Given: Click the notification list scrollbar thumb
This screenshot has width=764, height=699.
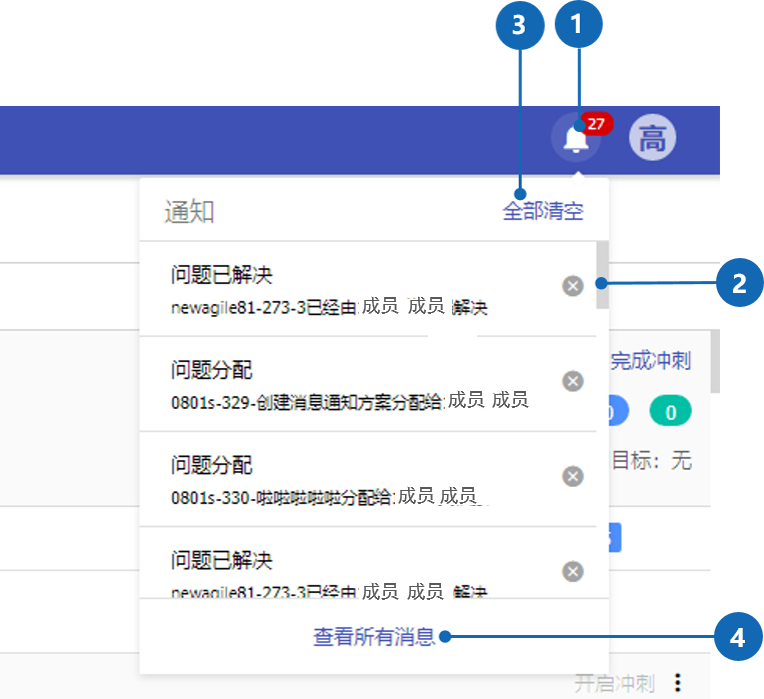Looking at the screenshot, I should coord(602,275).
